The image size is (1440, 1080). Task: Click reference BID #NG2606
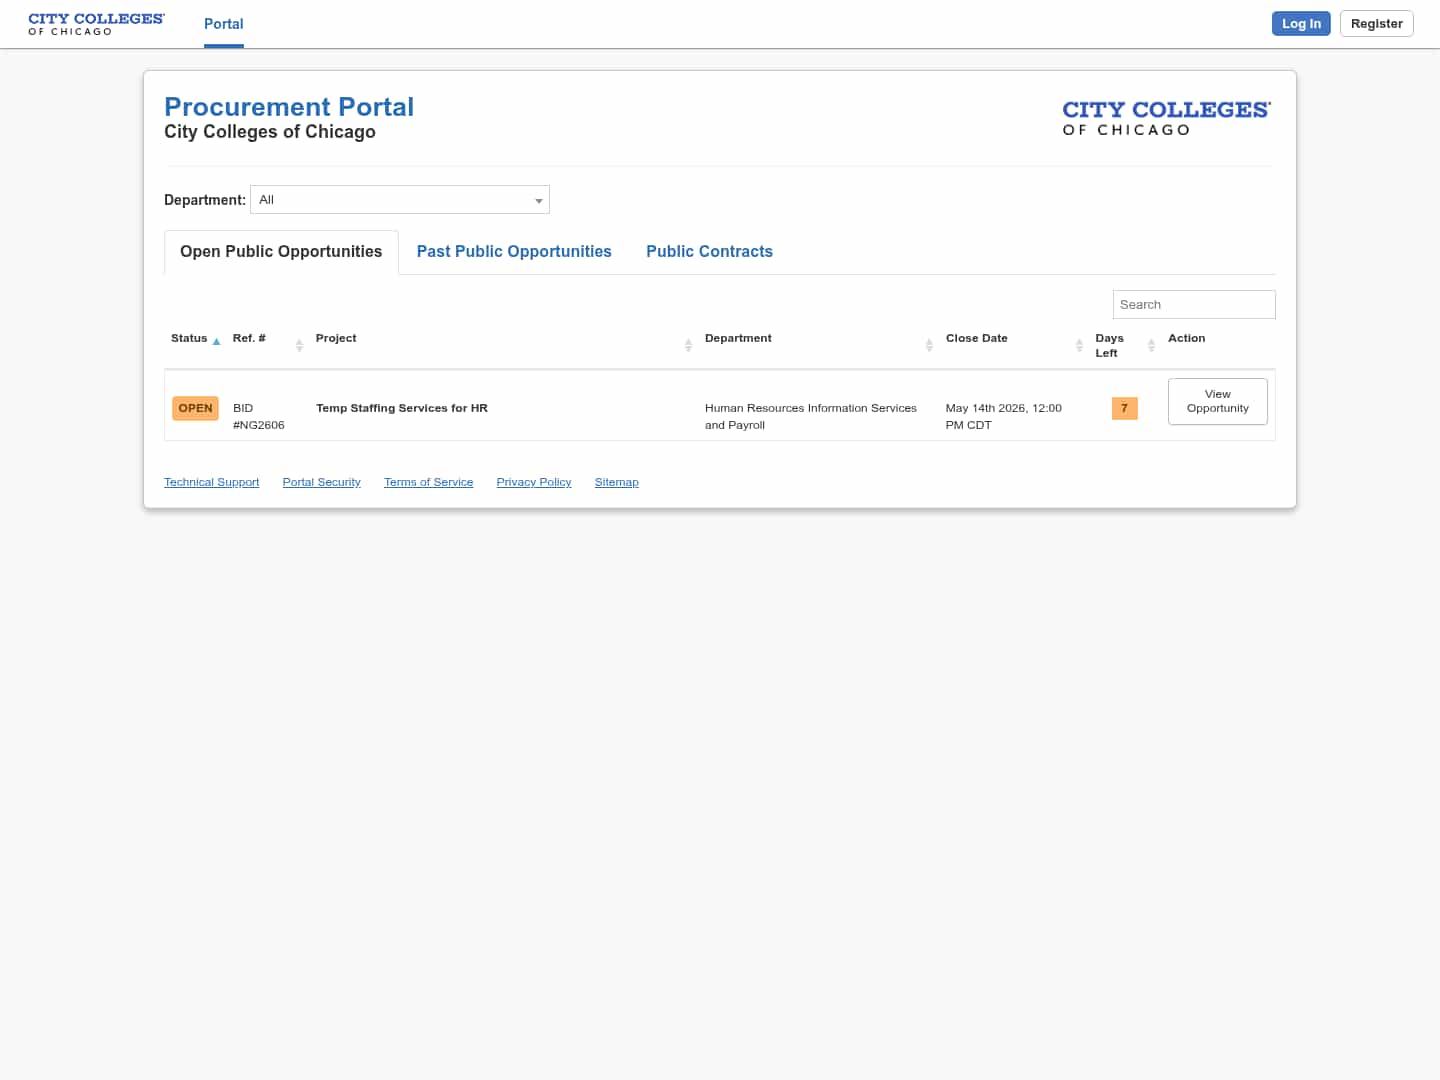coord(259,416)
